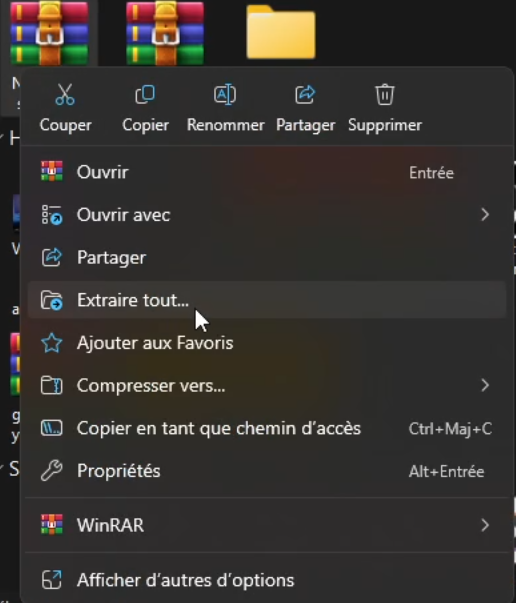The height and width of the screenshot is (603, 516).
Task: Select Ouvrir from the context menu
Action: click(x=267, y=172)
